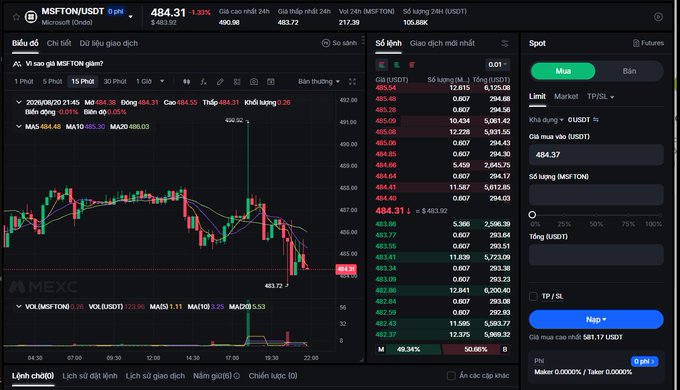Open Chiến lược (0) tab
The height and width of the screenshot is (390, 680).
click(273, 376)
